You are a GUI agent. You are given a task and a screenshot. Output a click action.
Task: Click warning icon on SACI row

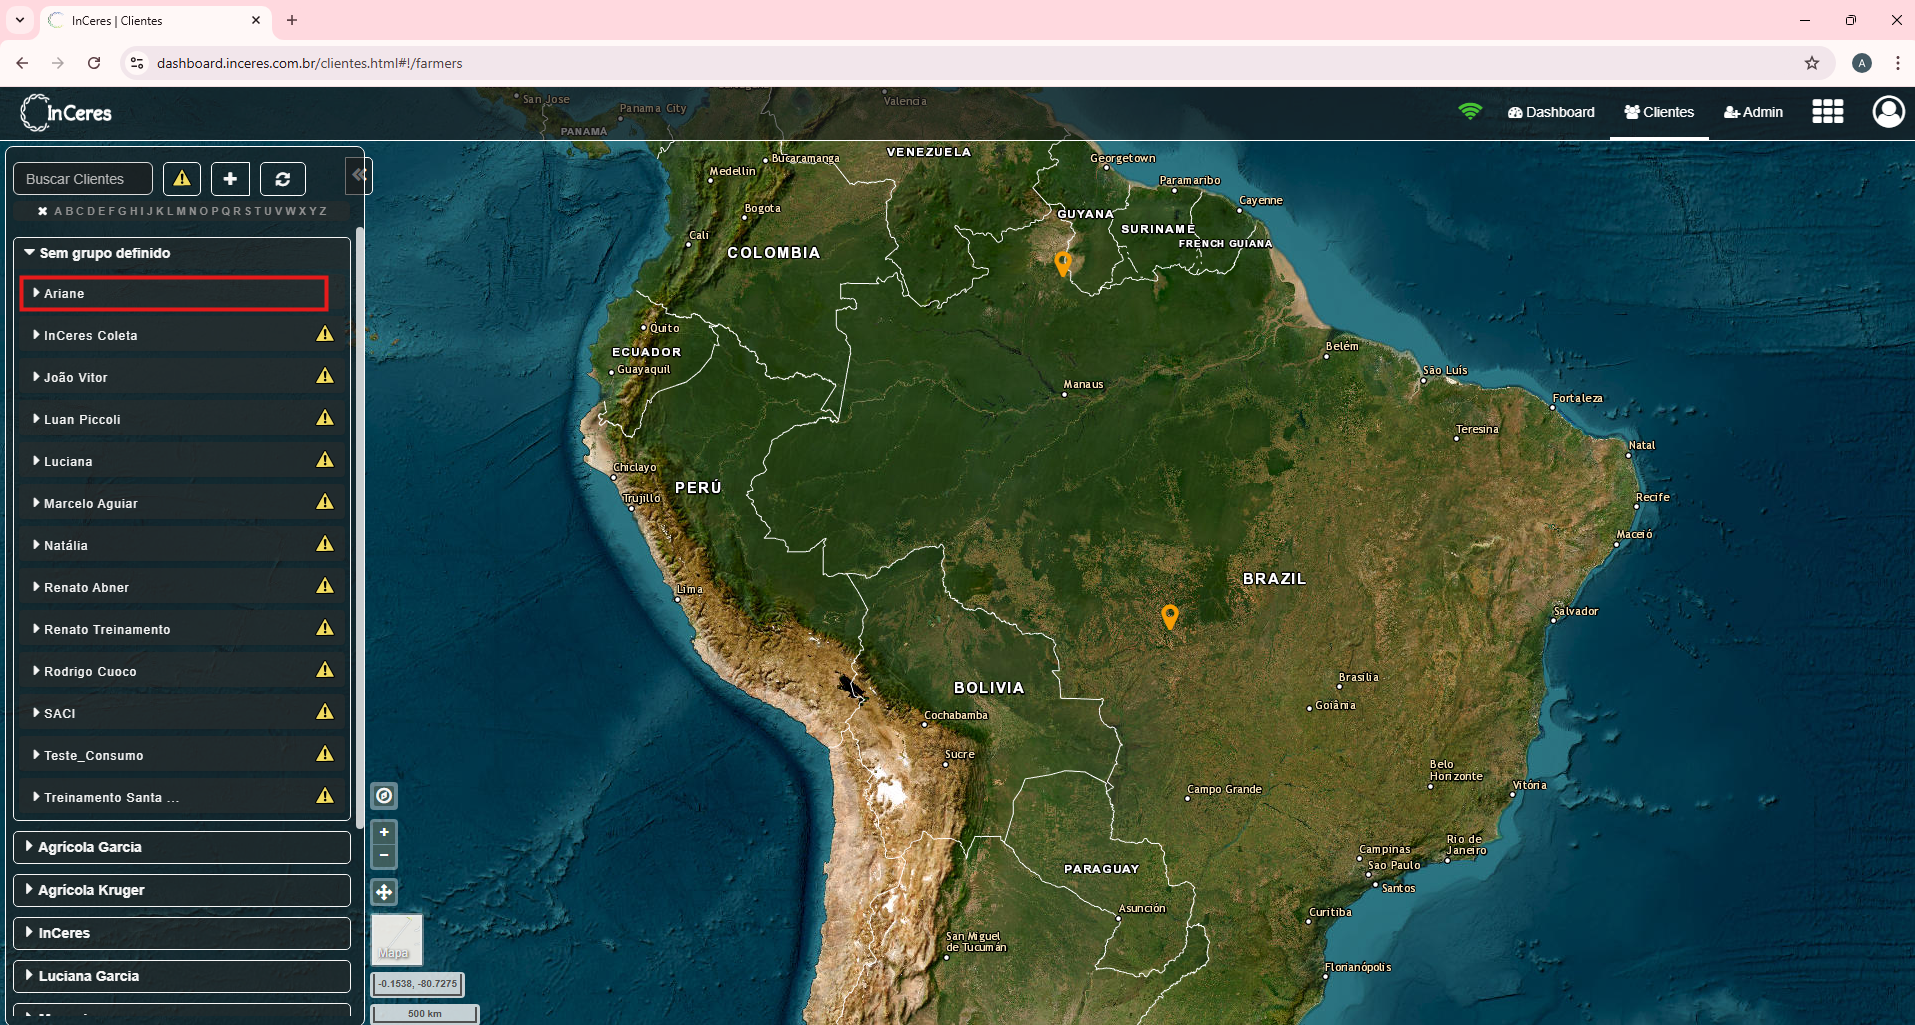click(325, 712)
